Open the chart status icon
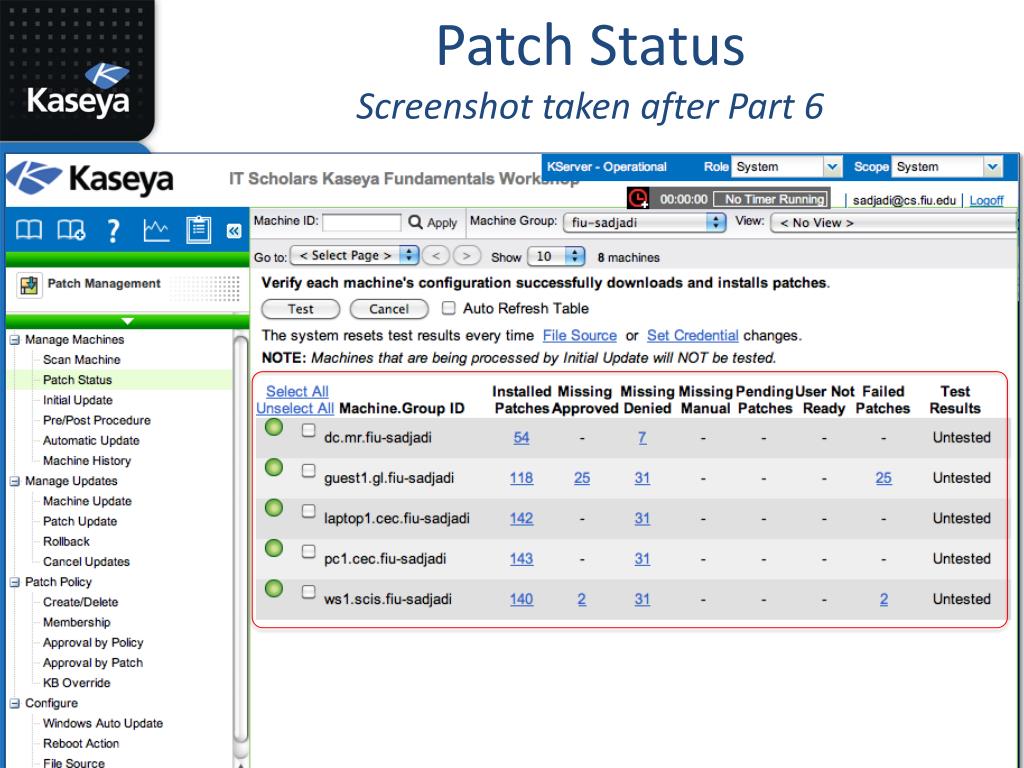The height and width of the screenshot is (768, 1024). (156, 230)
